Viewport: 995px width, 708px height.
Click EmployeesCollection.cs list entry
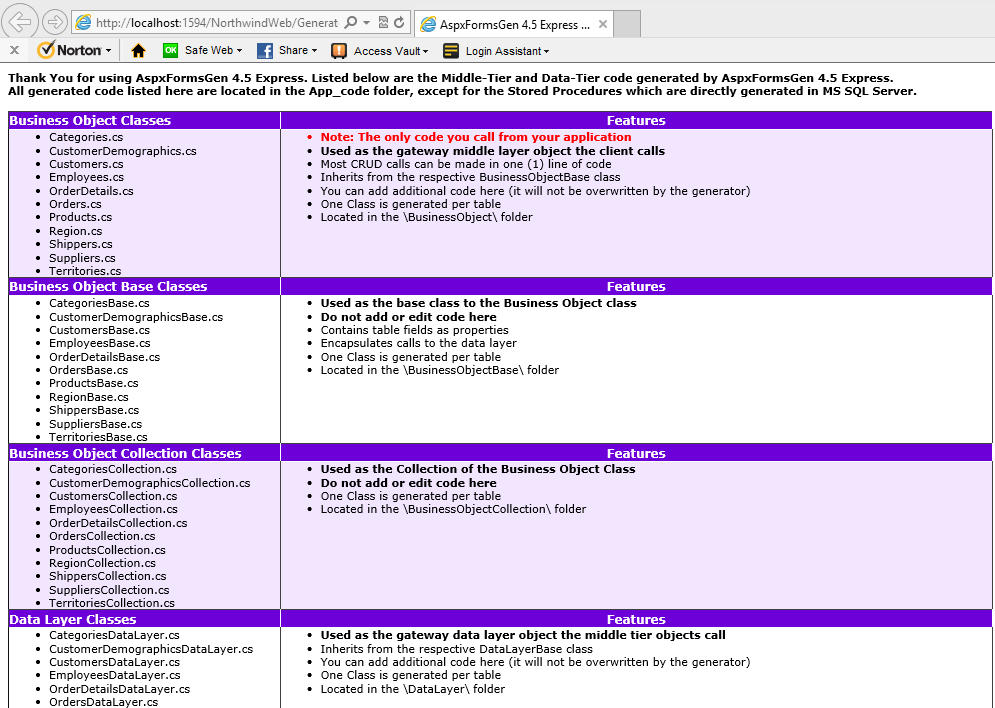tap(114, 509)
